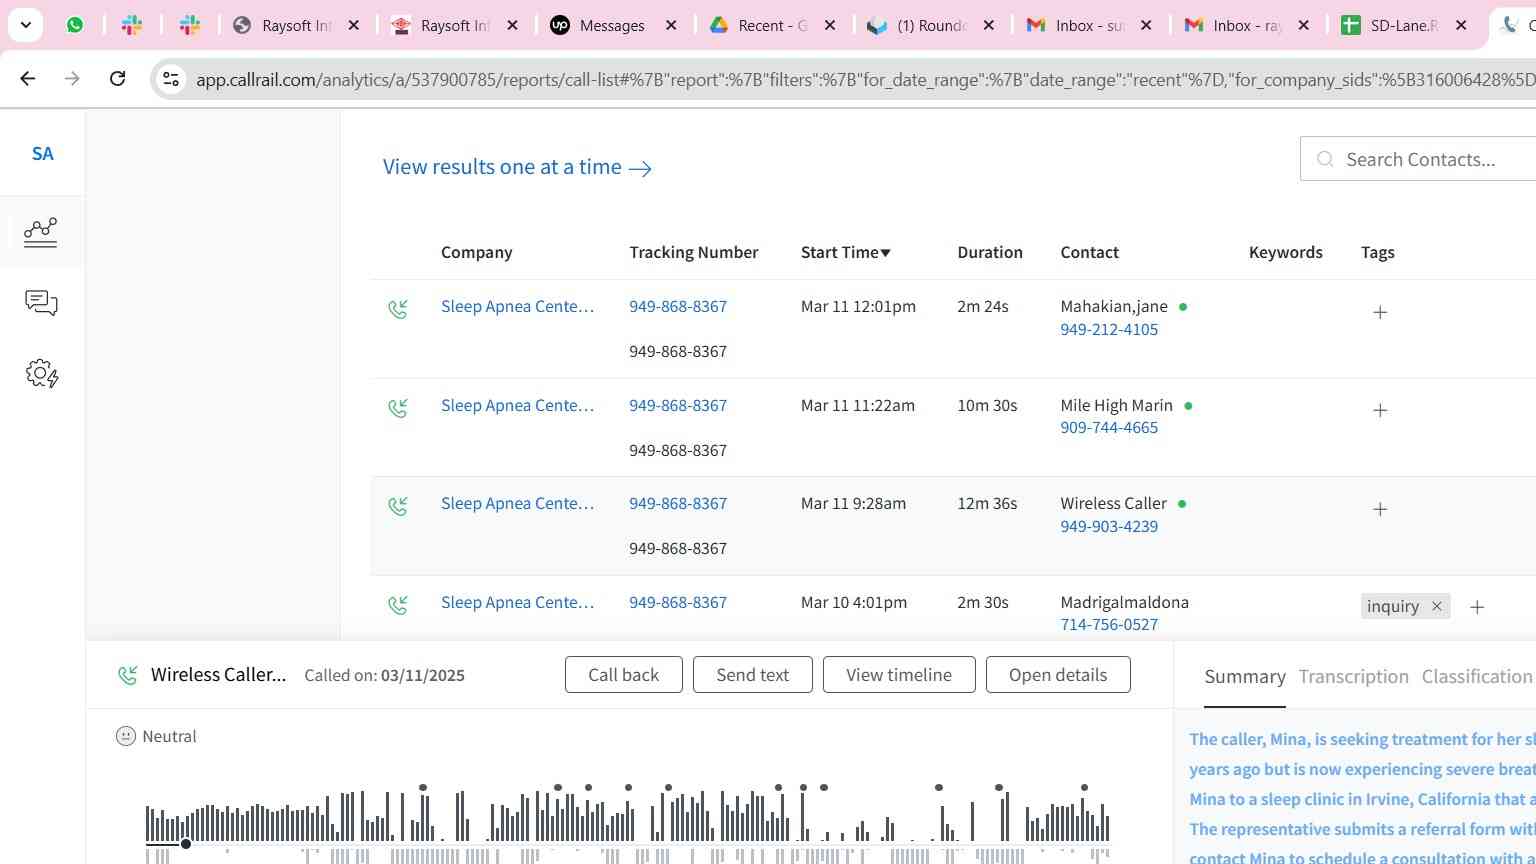Screen dimensions: 1536x864
Task: Remove the inquiry tag
Action: (x=1437, y=606)
